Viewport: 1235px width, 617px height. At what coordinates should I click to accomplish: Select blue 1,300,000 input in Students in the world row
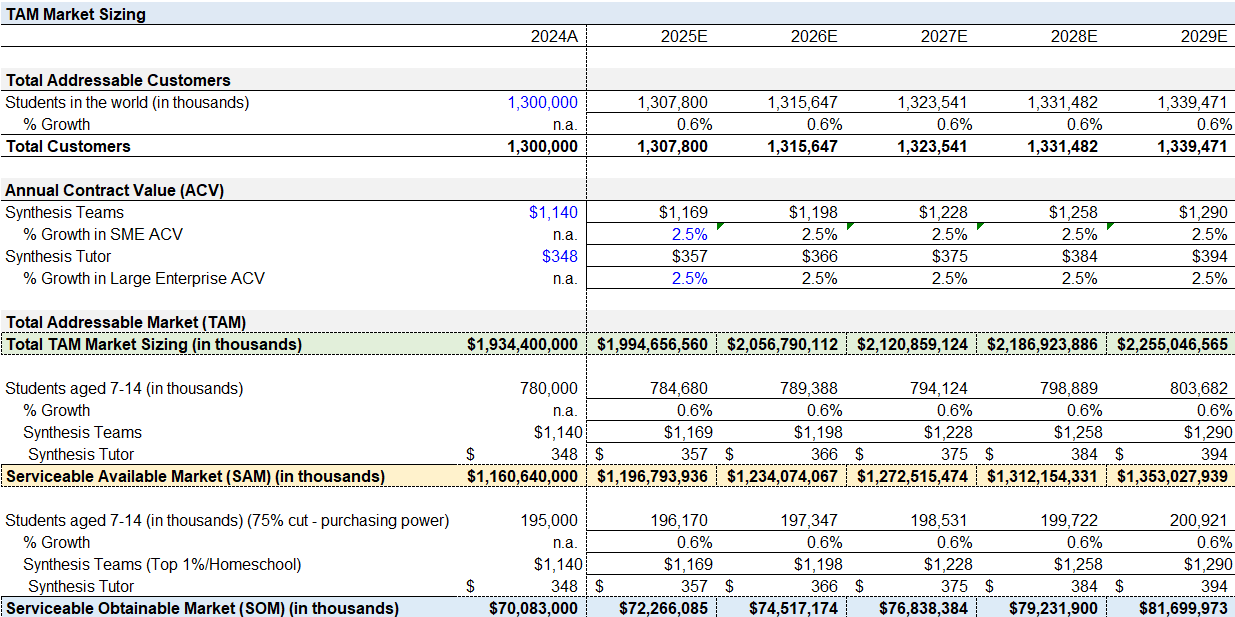[x=543, y=102]
